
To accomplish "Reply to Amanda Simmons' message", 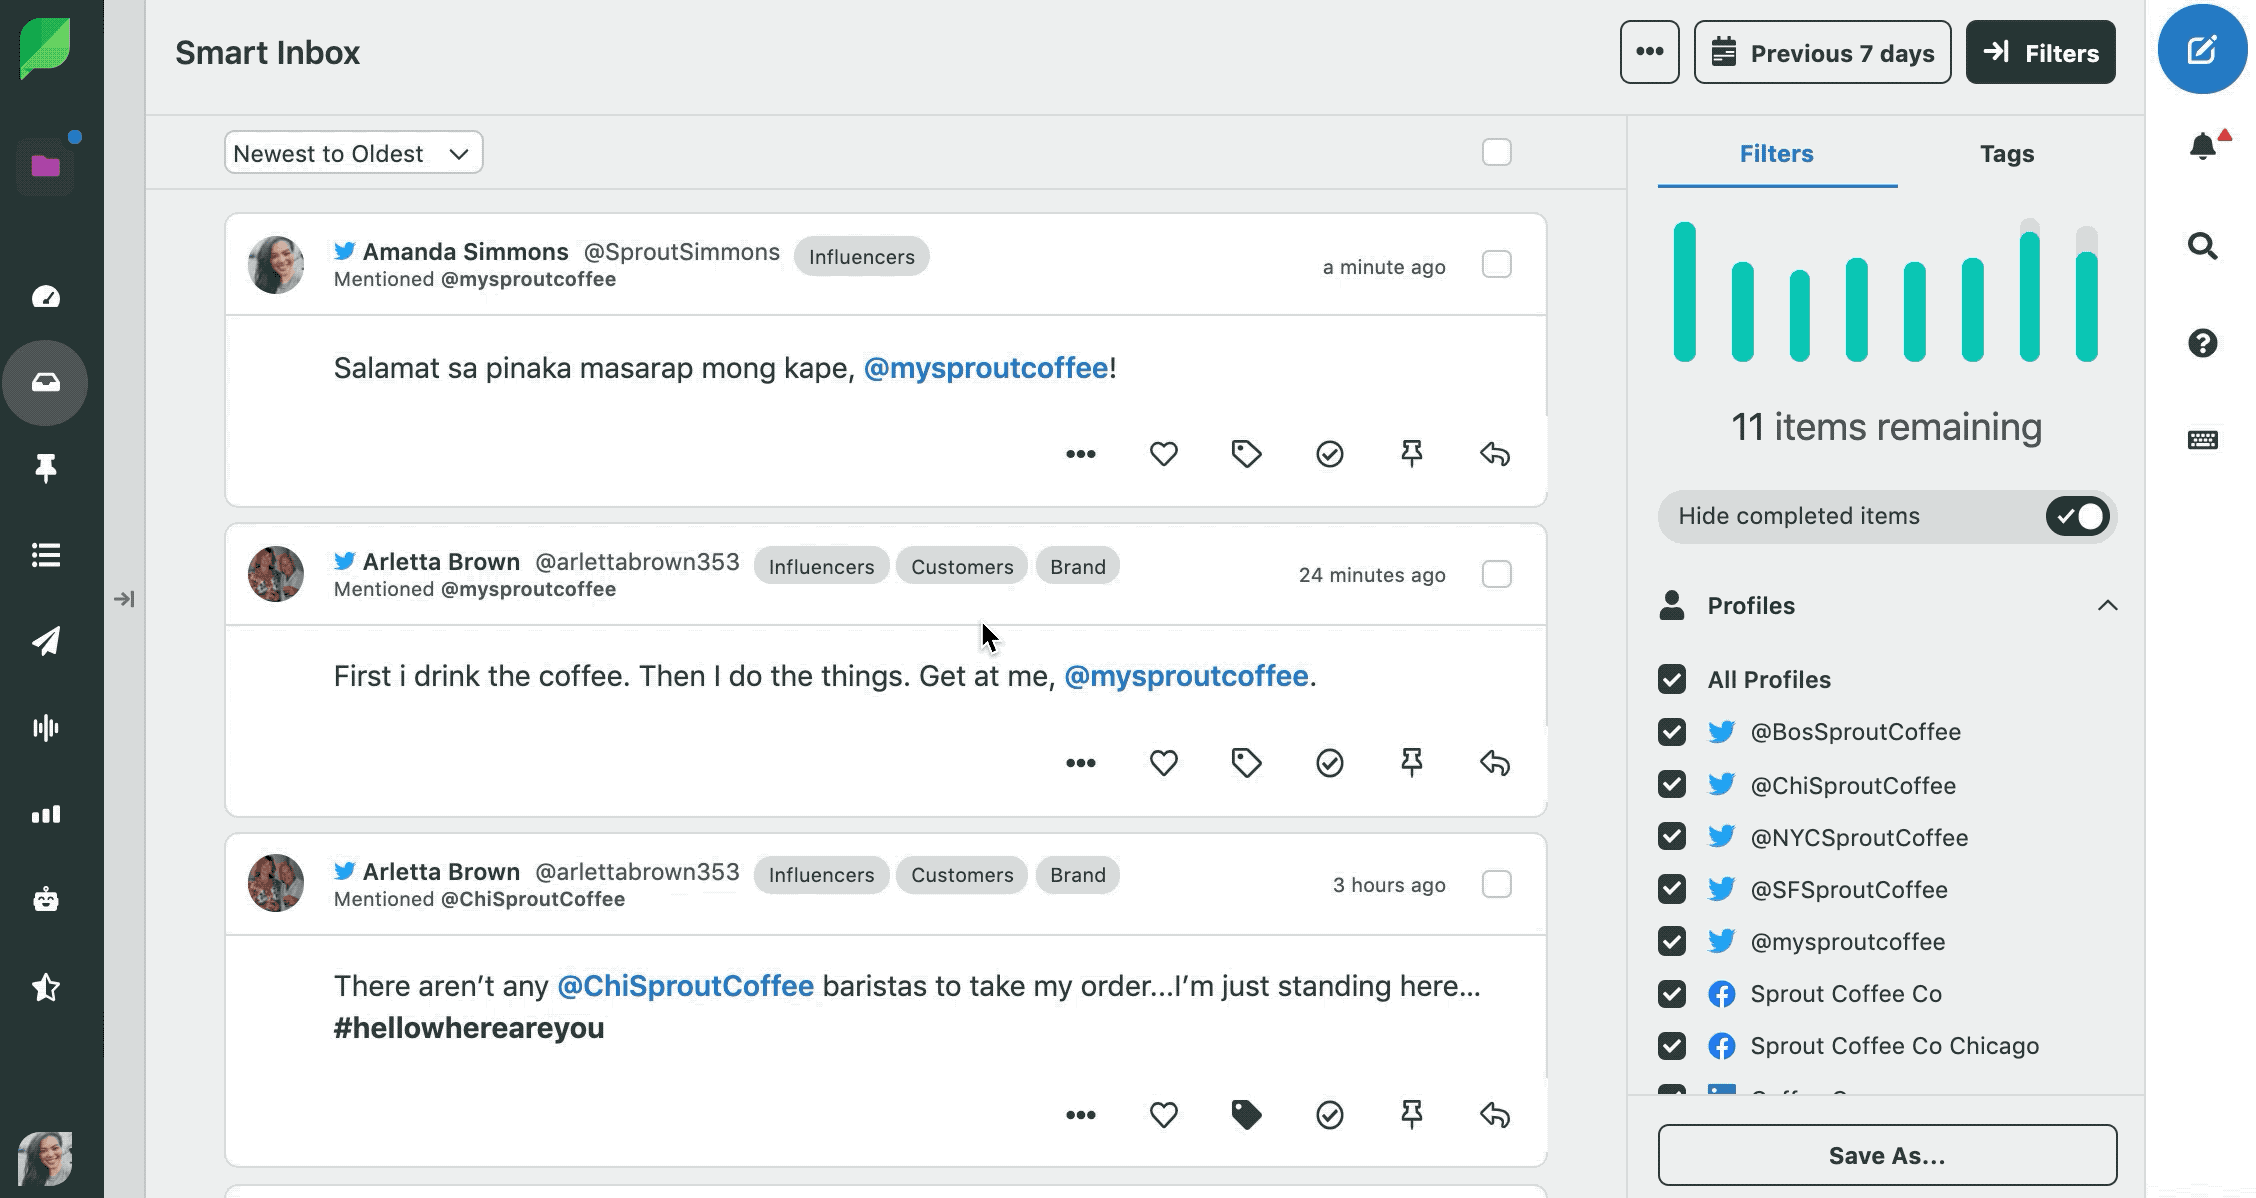I will pos(1494,454).
